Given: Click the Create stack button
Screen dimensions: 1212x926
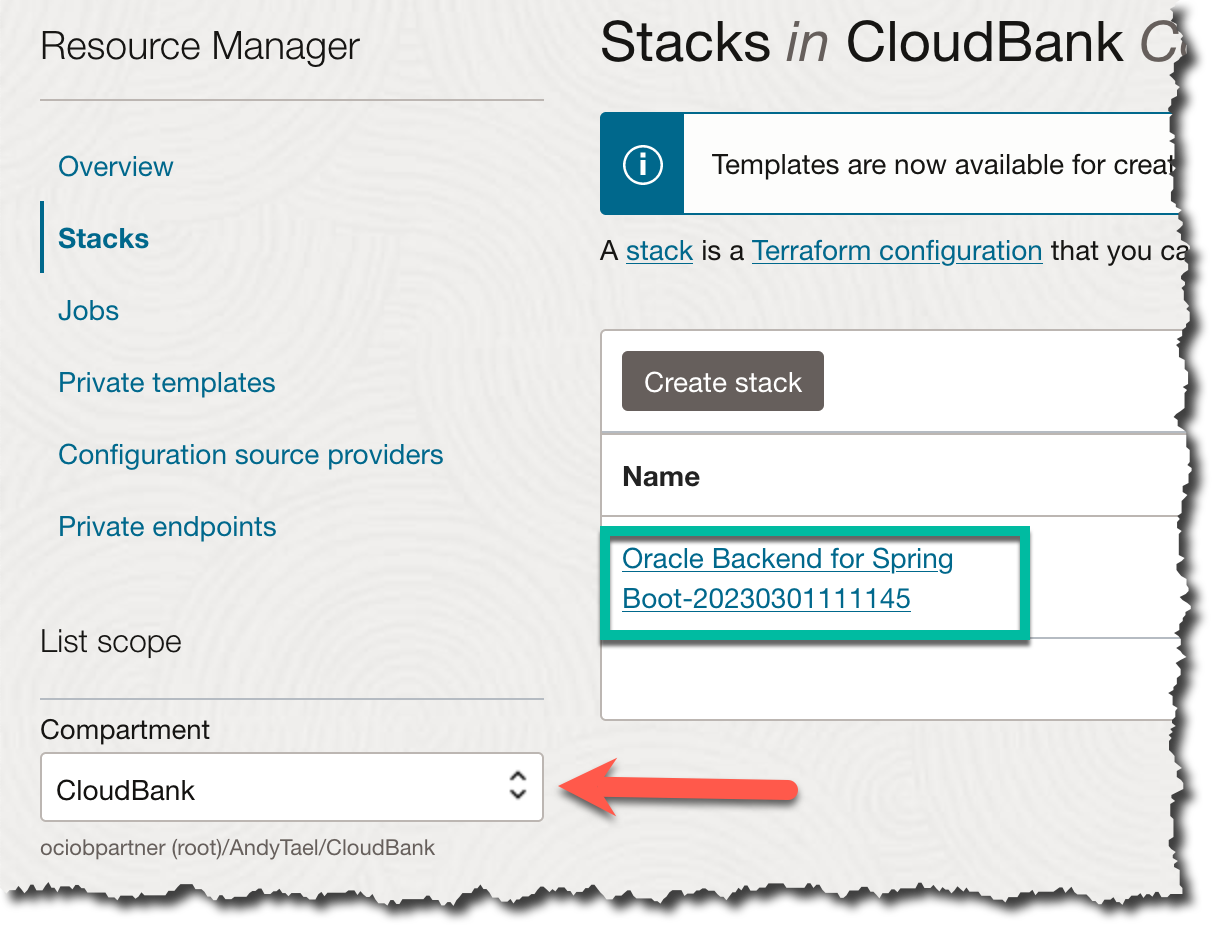Looking at the screenshot, I should (722, 381).
